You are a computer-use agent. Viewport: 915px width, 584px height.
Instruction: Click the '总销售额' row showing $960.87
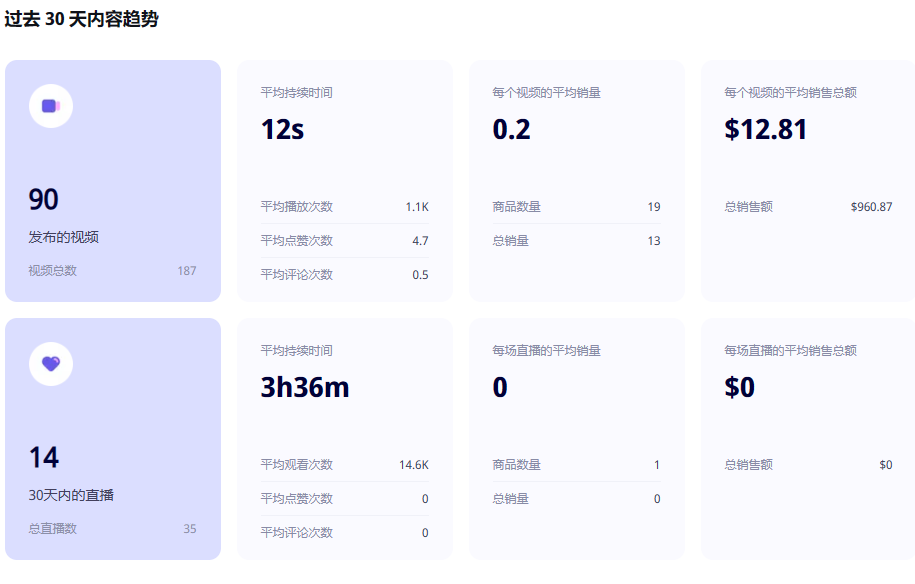(x=808, y=207)
